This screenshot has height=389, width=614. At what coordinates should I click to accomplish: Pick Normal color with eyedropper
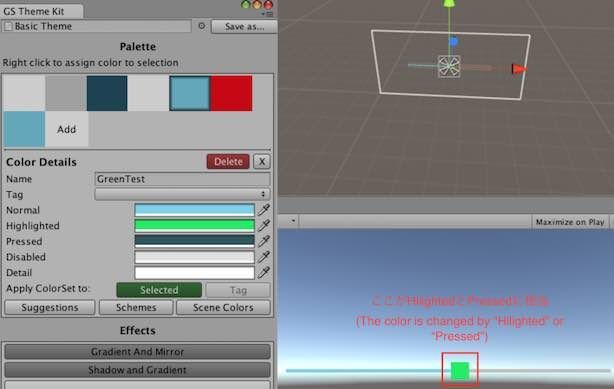coord(264,210)
